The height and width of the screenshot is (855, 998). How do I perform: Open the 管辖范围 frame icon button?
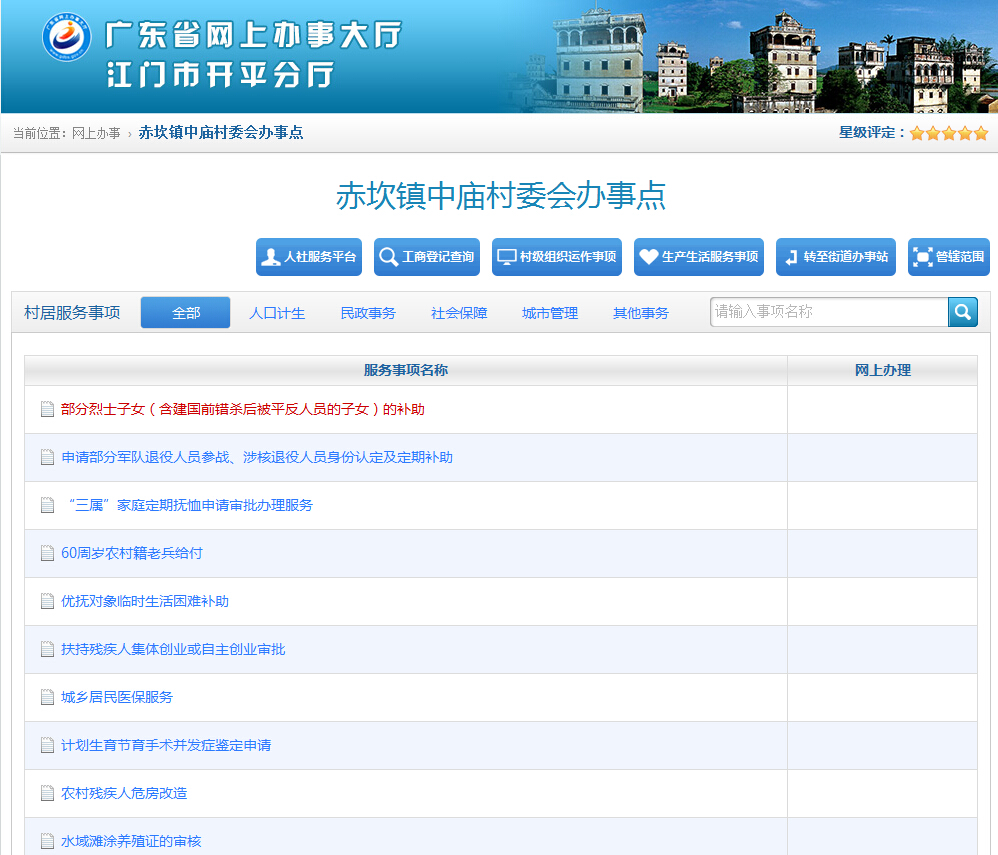(x=948, y=257)
